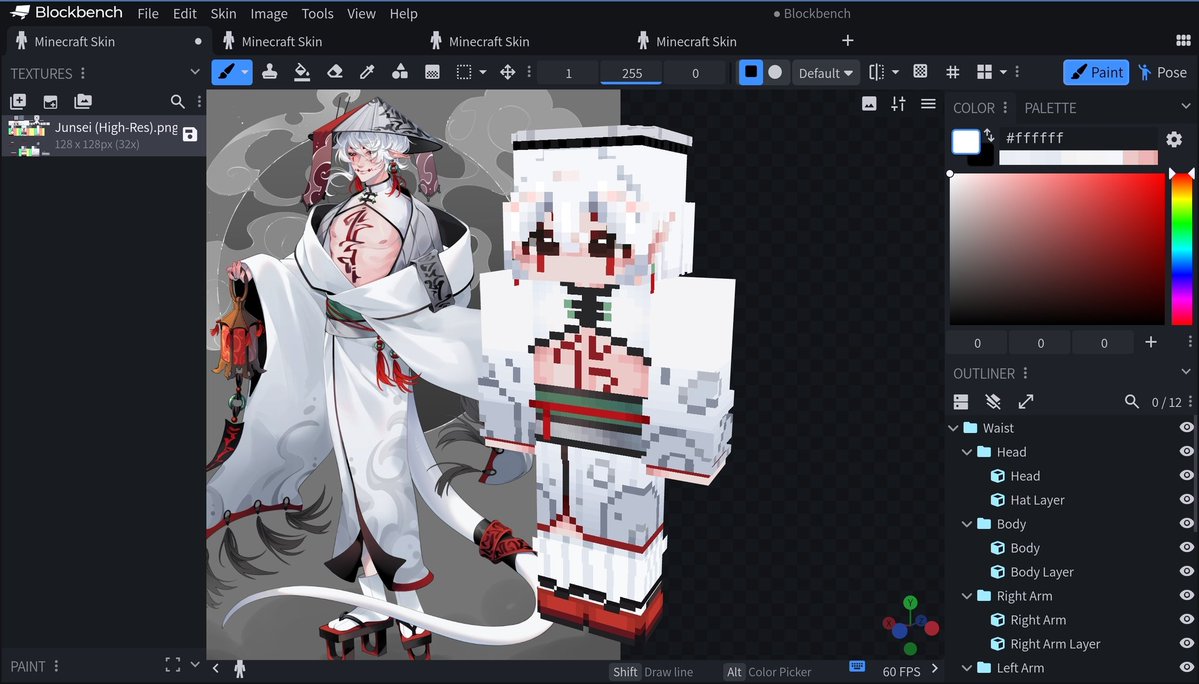Collapse the Head group
This screenshot has width=1199, height=684.
[967, 452]
